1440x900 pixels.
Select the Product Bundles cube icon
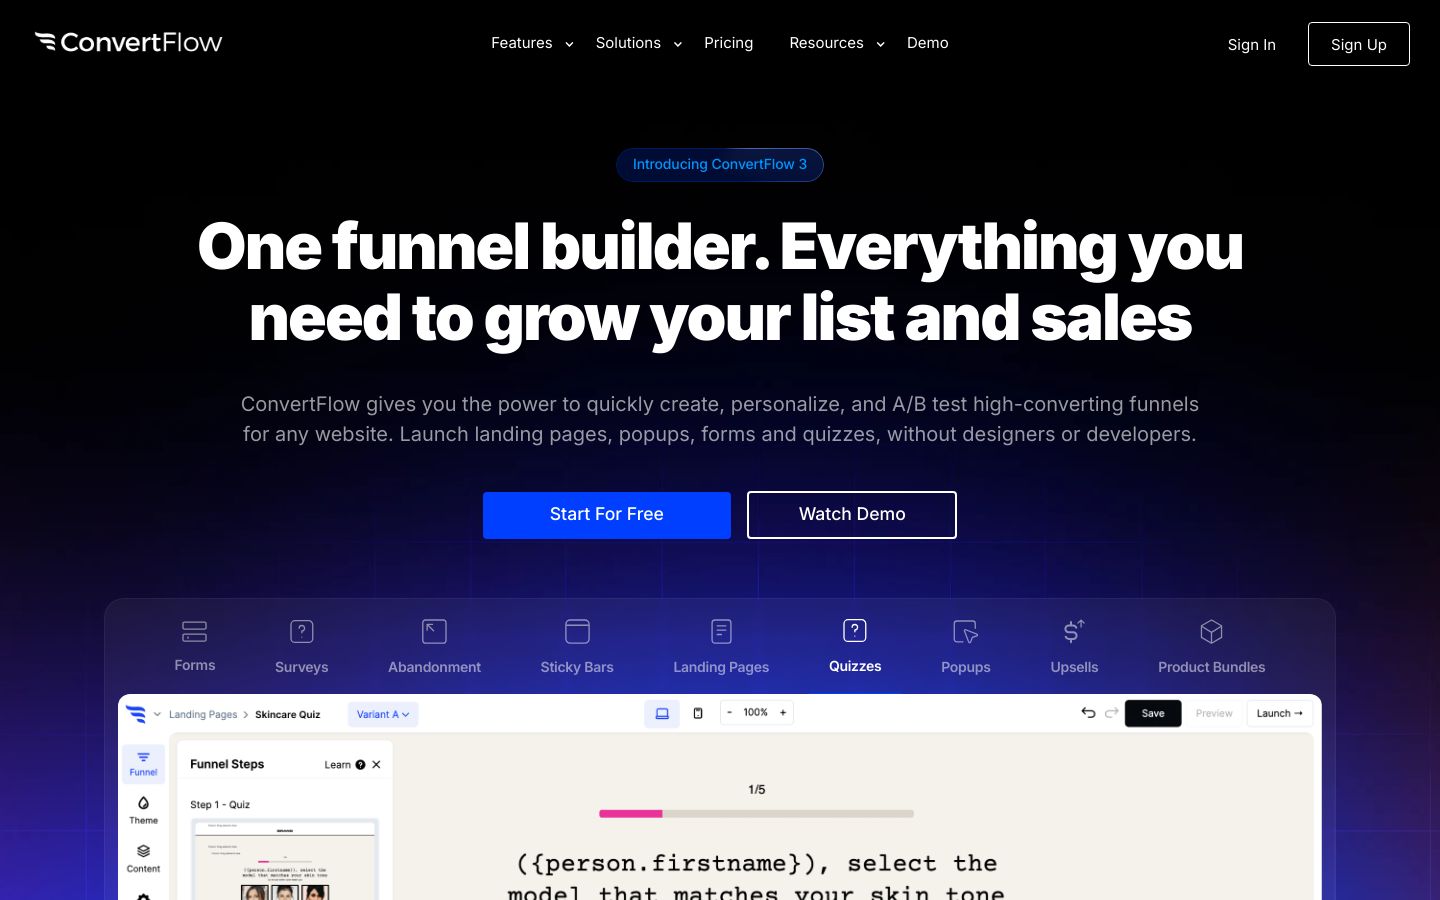coord(1211,632)
